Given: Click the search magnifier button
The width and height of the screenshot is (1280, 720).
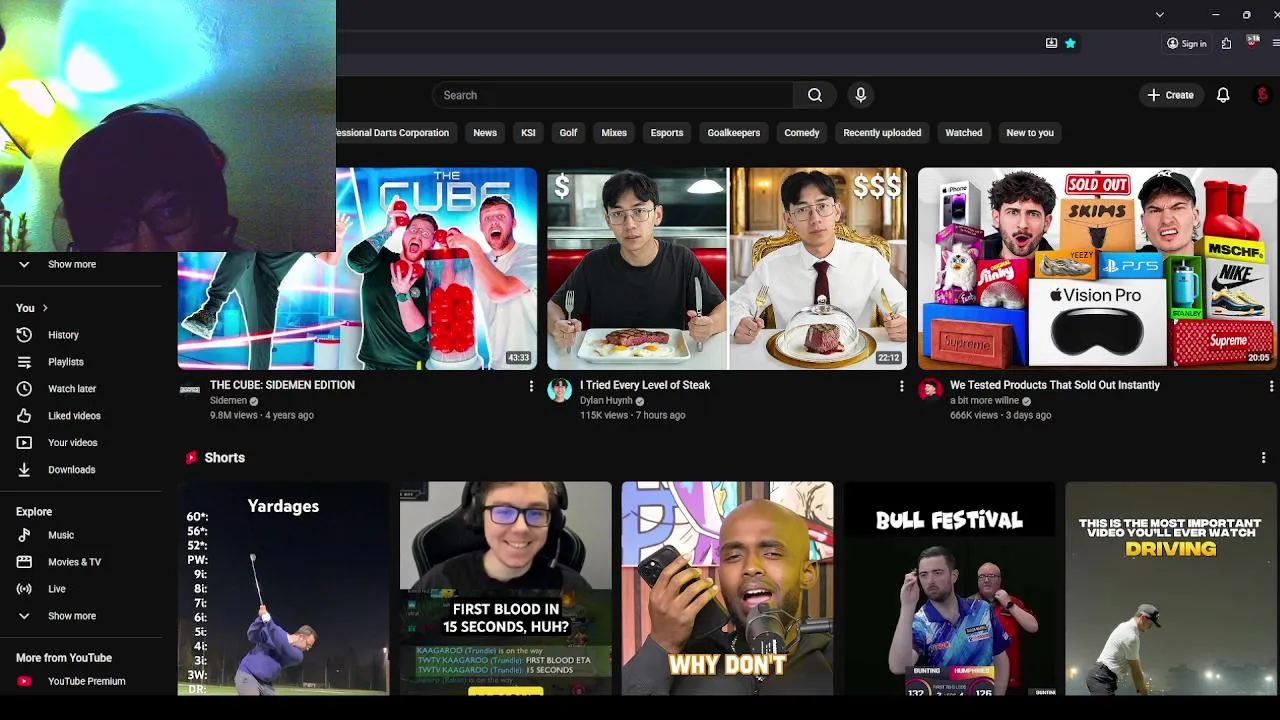Looking at the screenshot, I should [x=815, y=95].
